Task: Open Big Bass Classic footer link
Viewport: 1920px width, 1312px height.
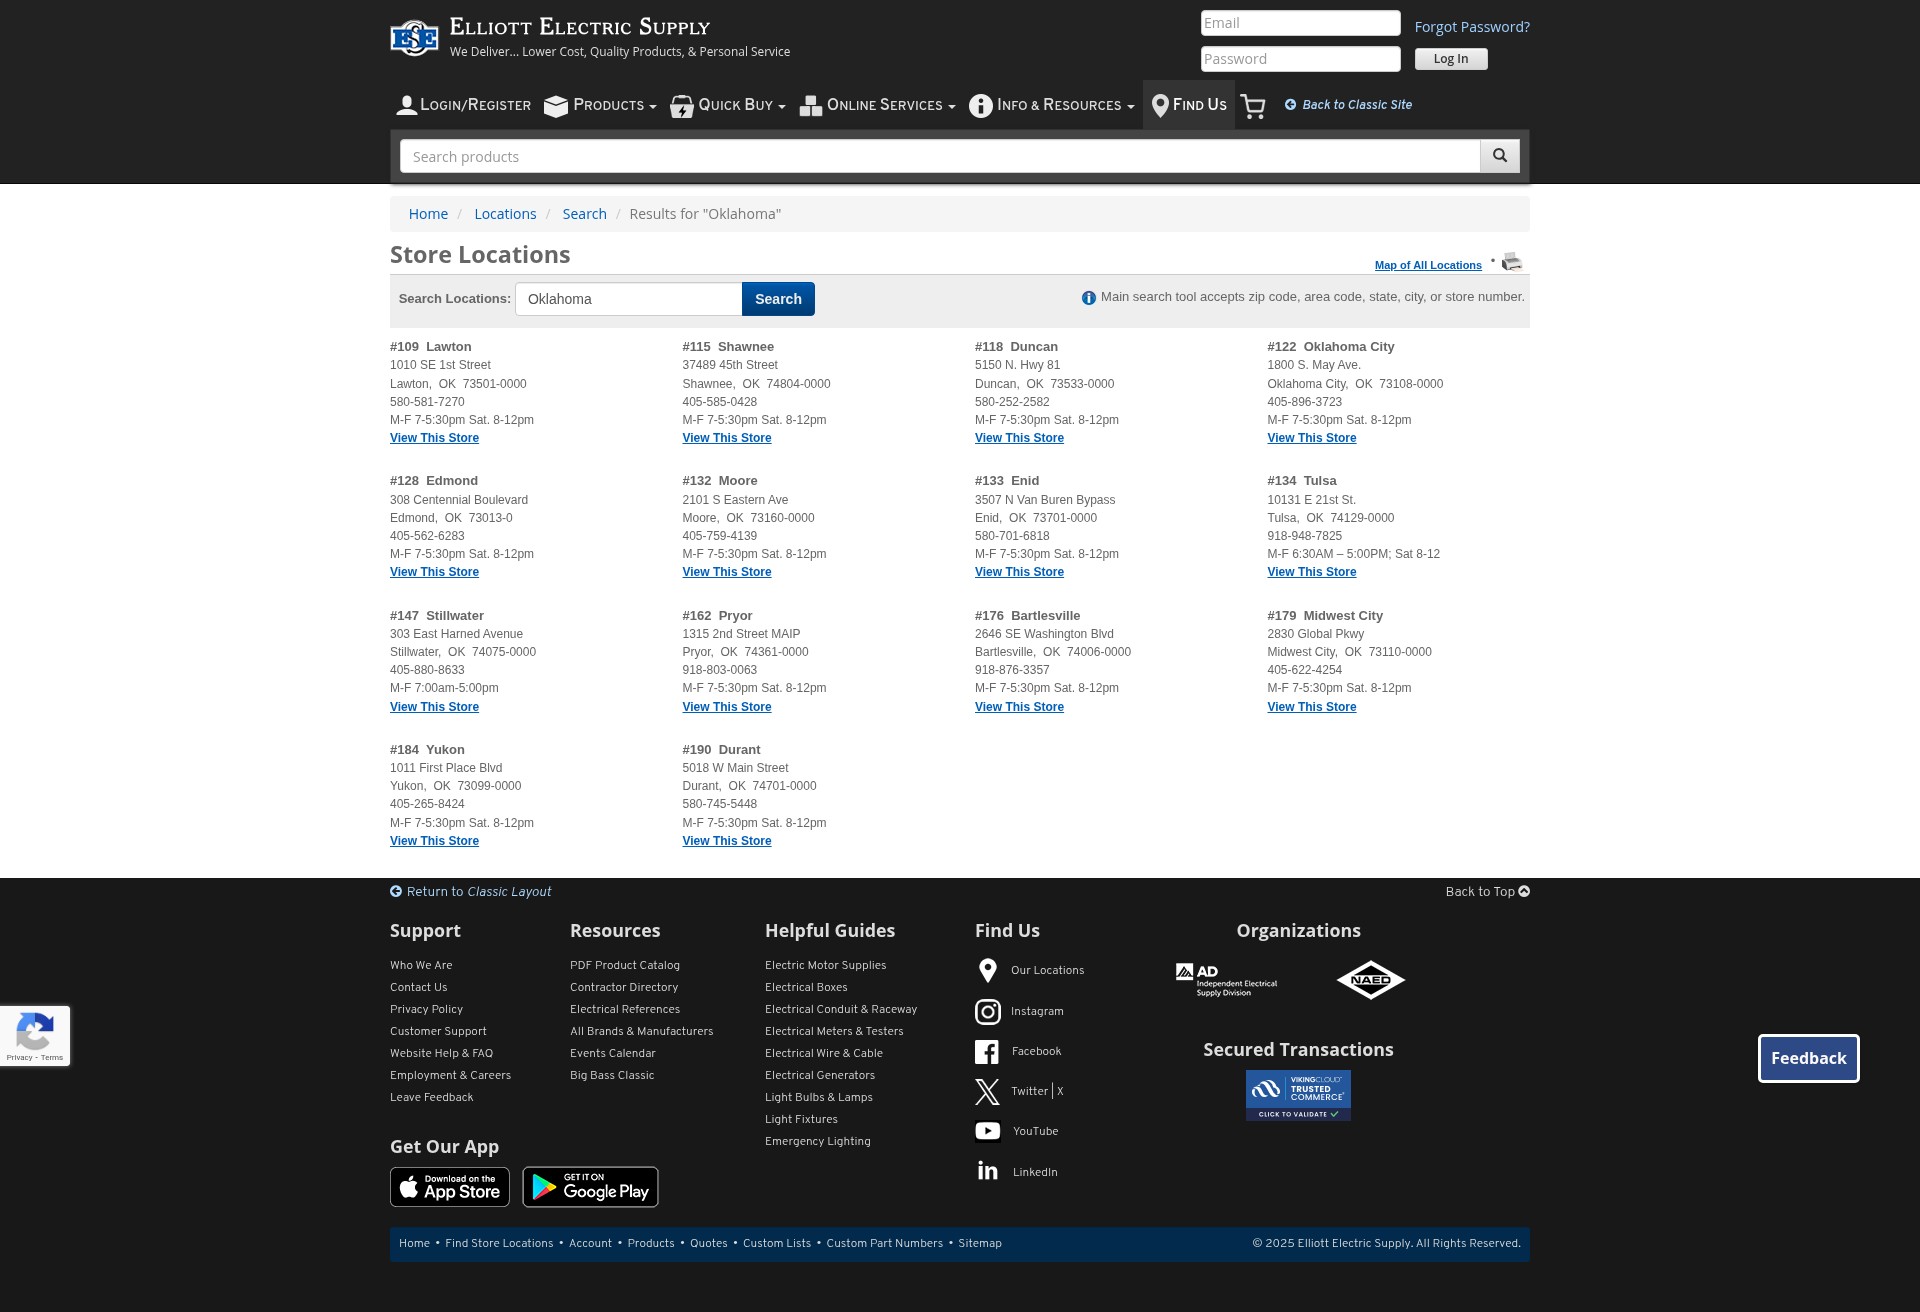Action: (x=612, y=1075)
